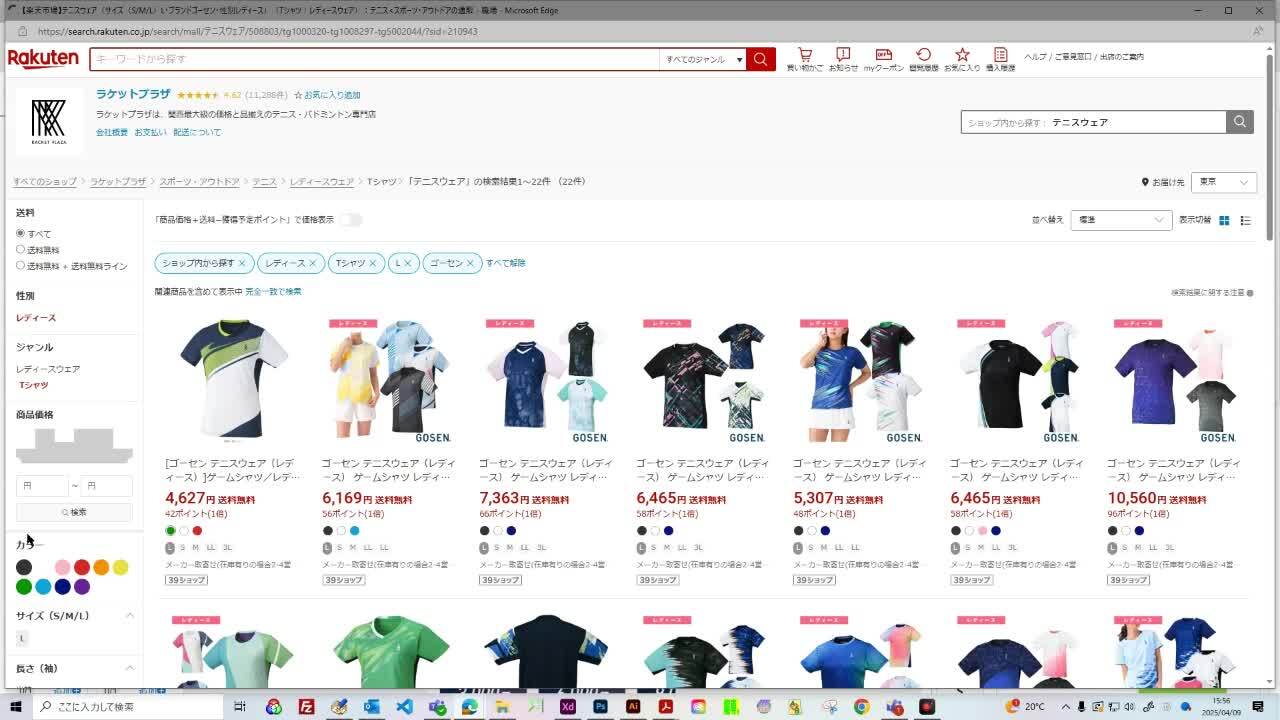Open the myクーポン coupon icon
This screenshot has width=1280, height=720.
(x=883, y=56)
